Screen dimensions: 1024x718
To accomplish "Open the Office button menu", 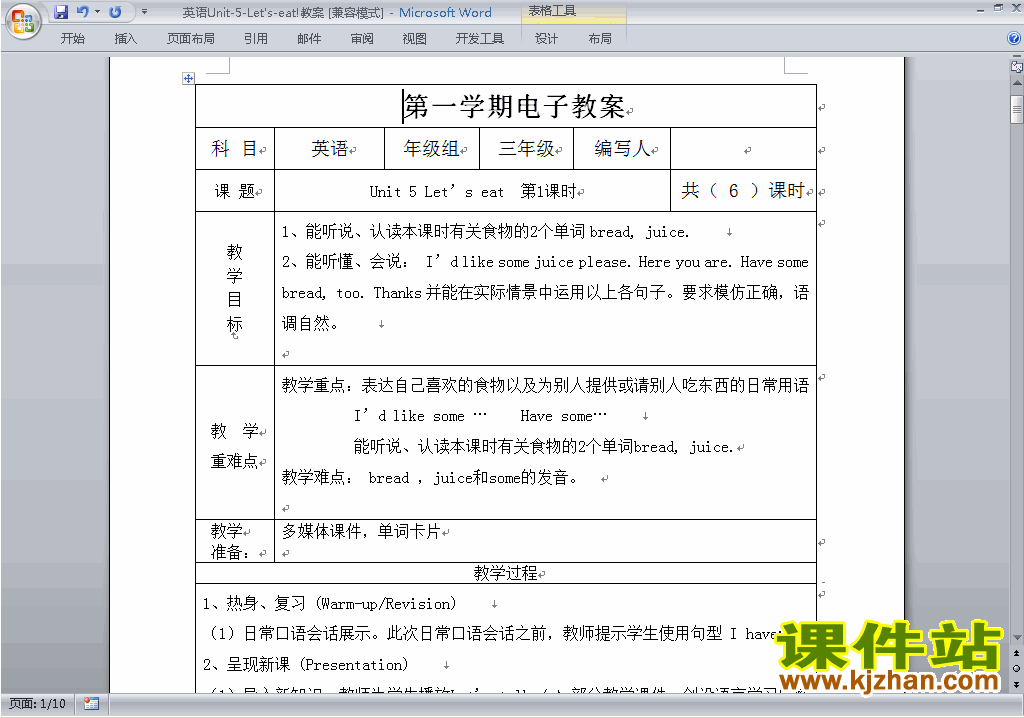I will click(23, 21).
